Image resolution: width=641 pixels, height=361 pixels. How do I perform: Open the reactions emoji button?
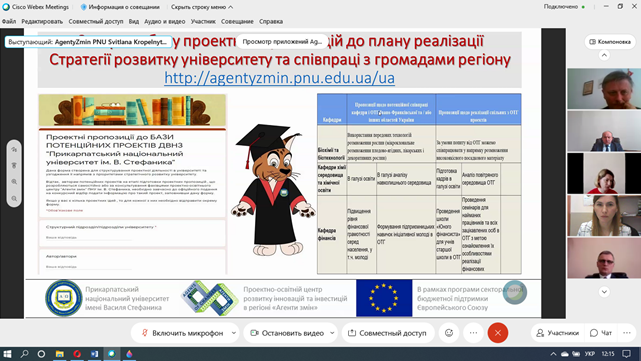pyautogui.click(x=449, y=333)
